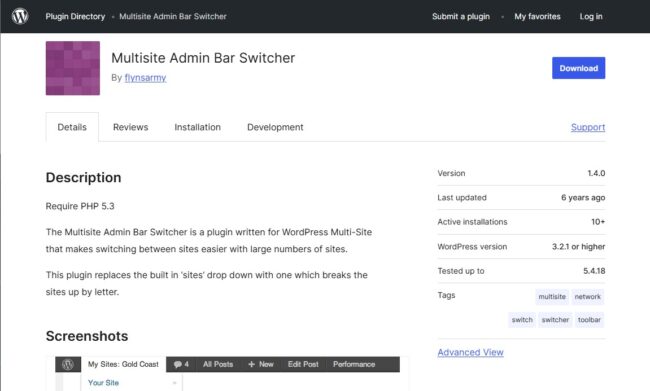Click the multisite tag
Screen dimensions: 650x391
(x=552, y=296)
